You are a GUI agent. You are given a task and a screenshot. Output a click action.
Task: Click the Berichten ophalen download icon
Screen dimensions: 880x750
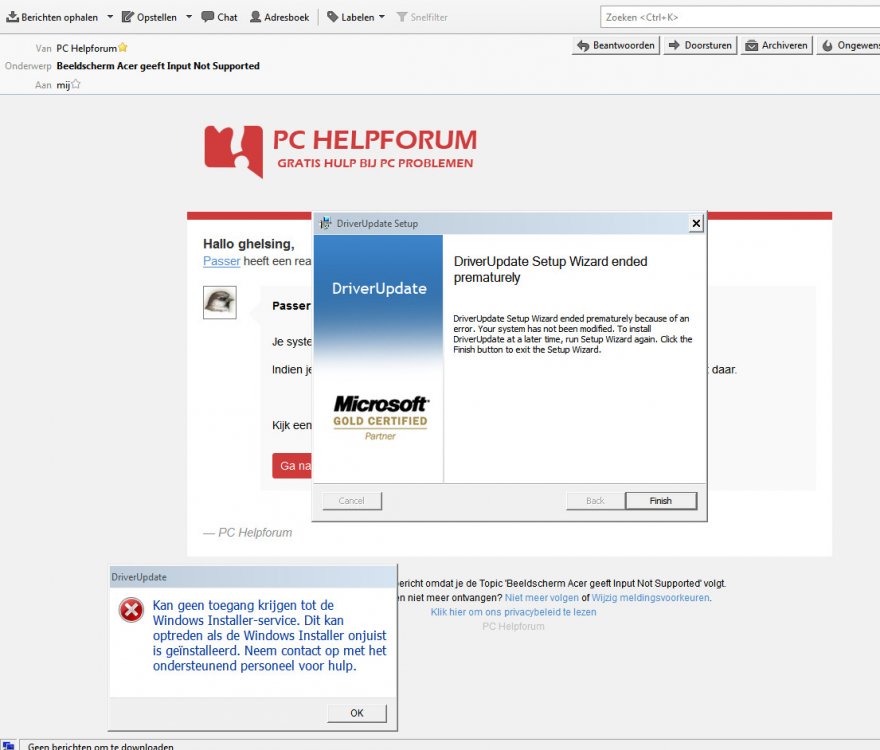tap(12, 17)
